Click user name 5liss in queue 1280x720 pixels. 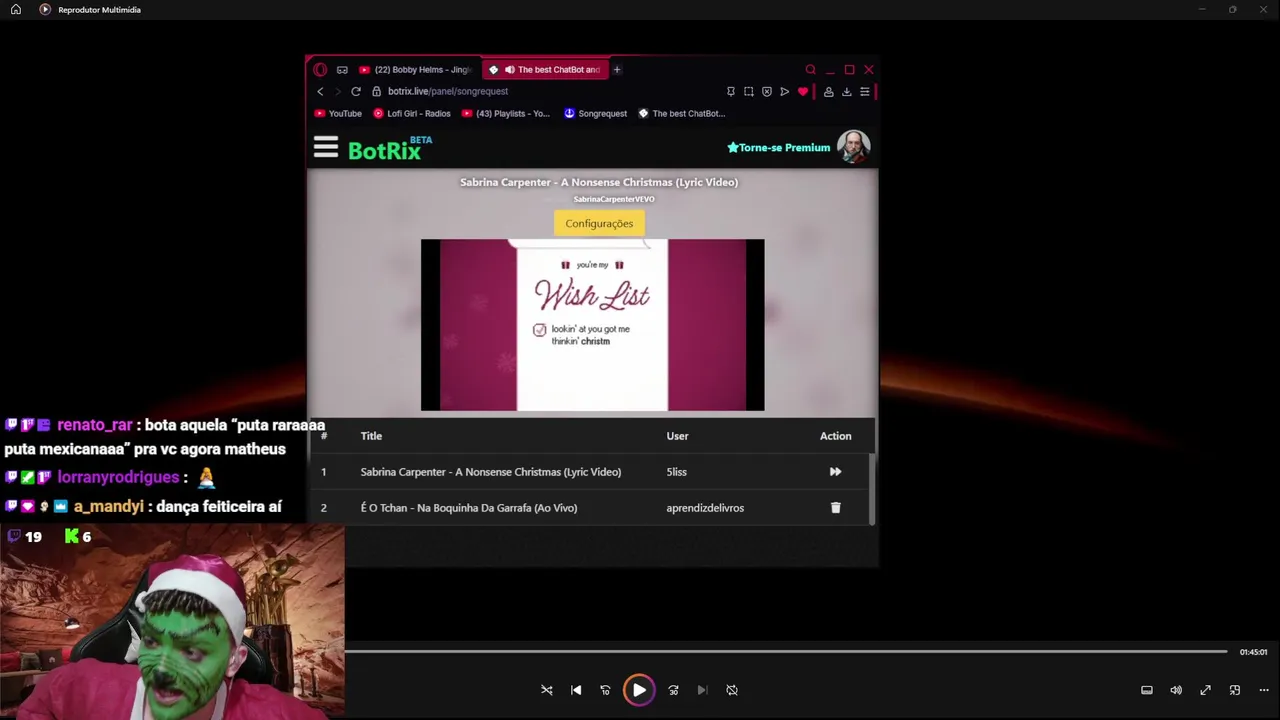pyautogui.click(x=676, y=472)
